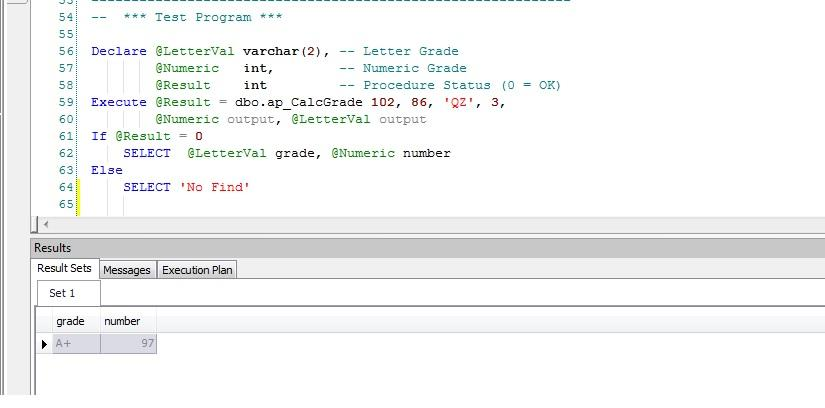825x408 pixels.
Task: Click line number 59 in gutter
Action: click(x=66, y=103)
